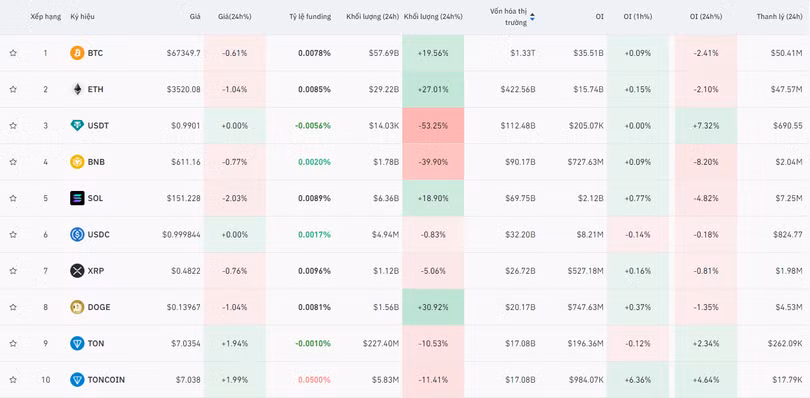Click the -53.25% volume change cell
Image resolution: width=810 pixels, height=398 pixels.
coord(433,126)
